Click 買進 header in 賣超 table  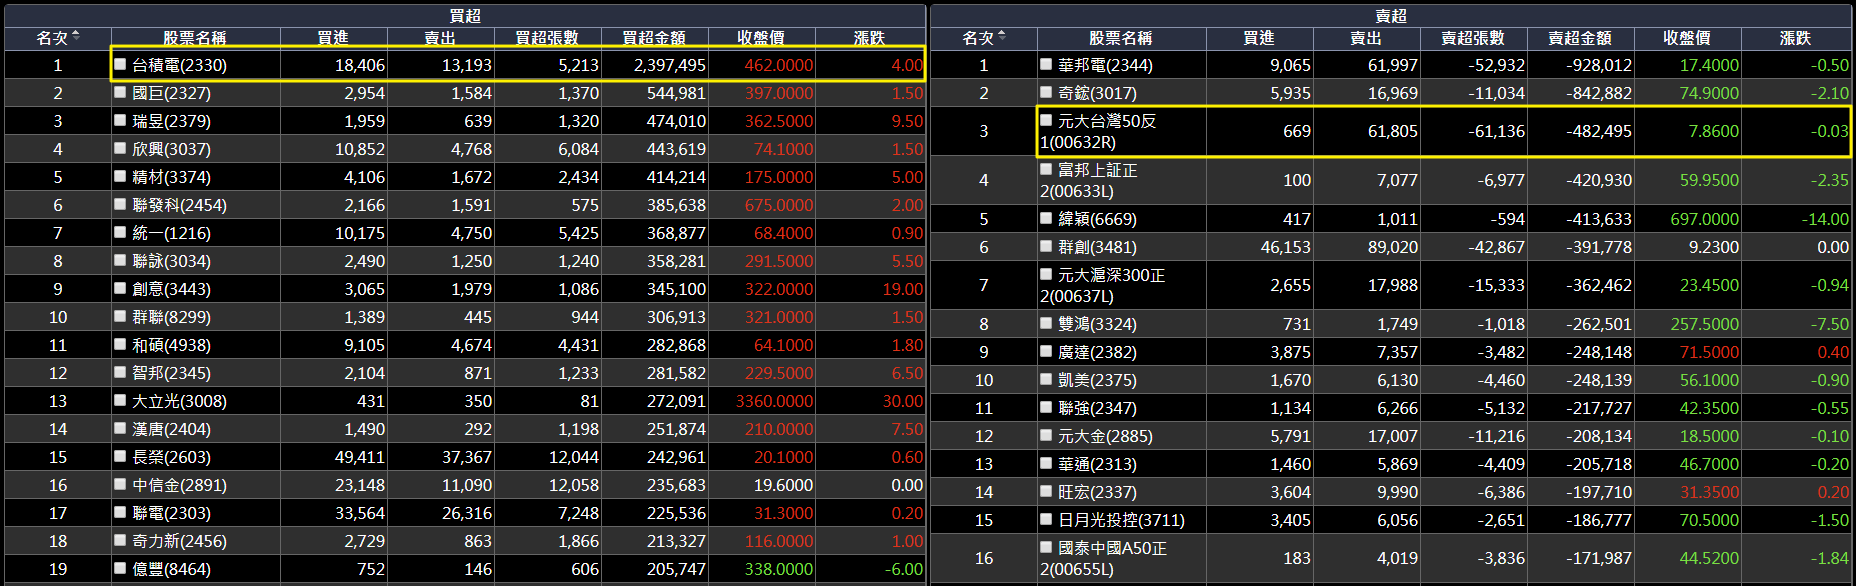click(1259, 38)
